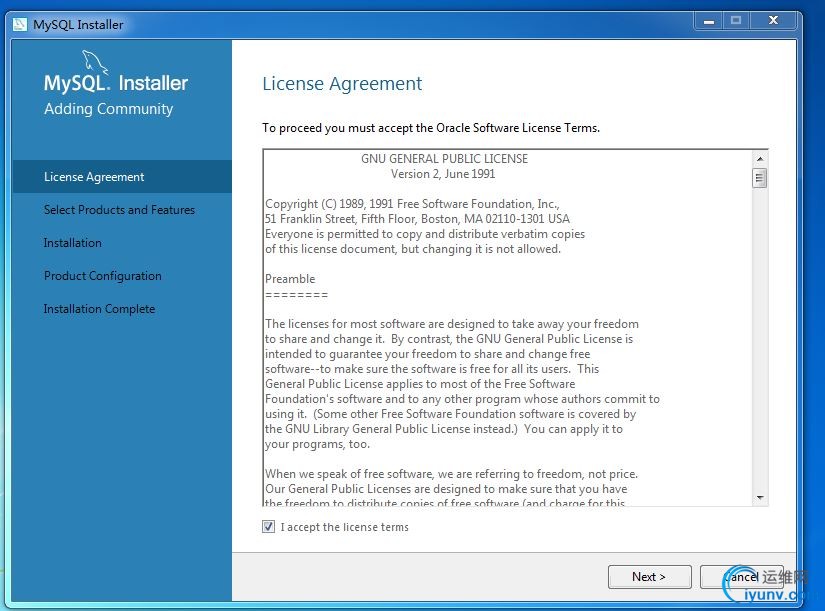Click the Cancel button

742,577
